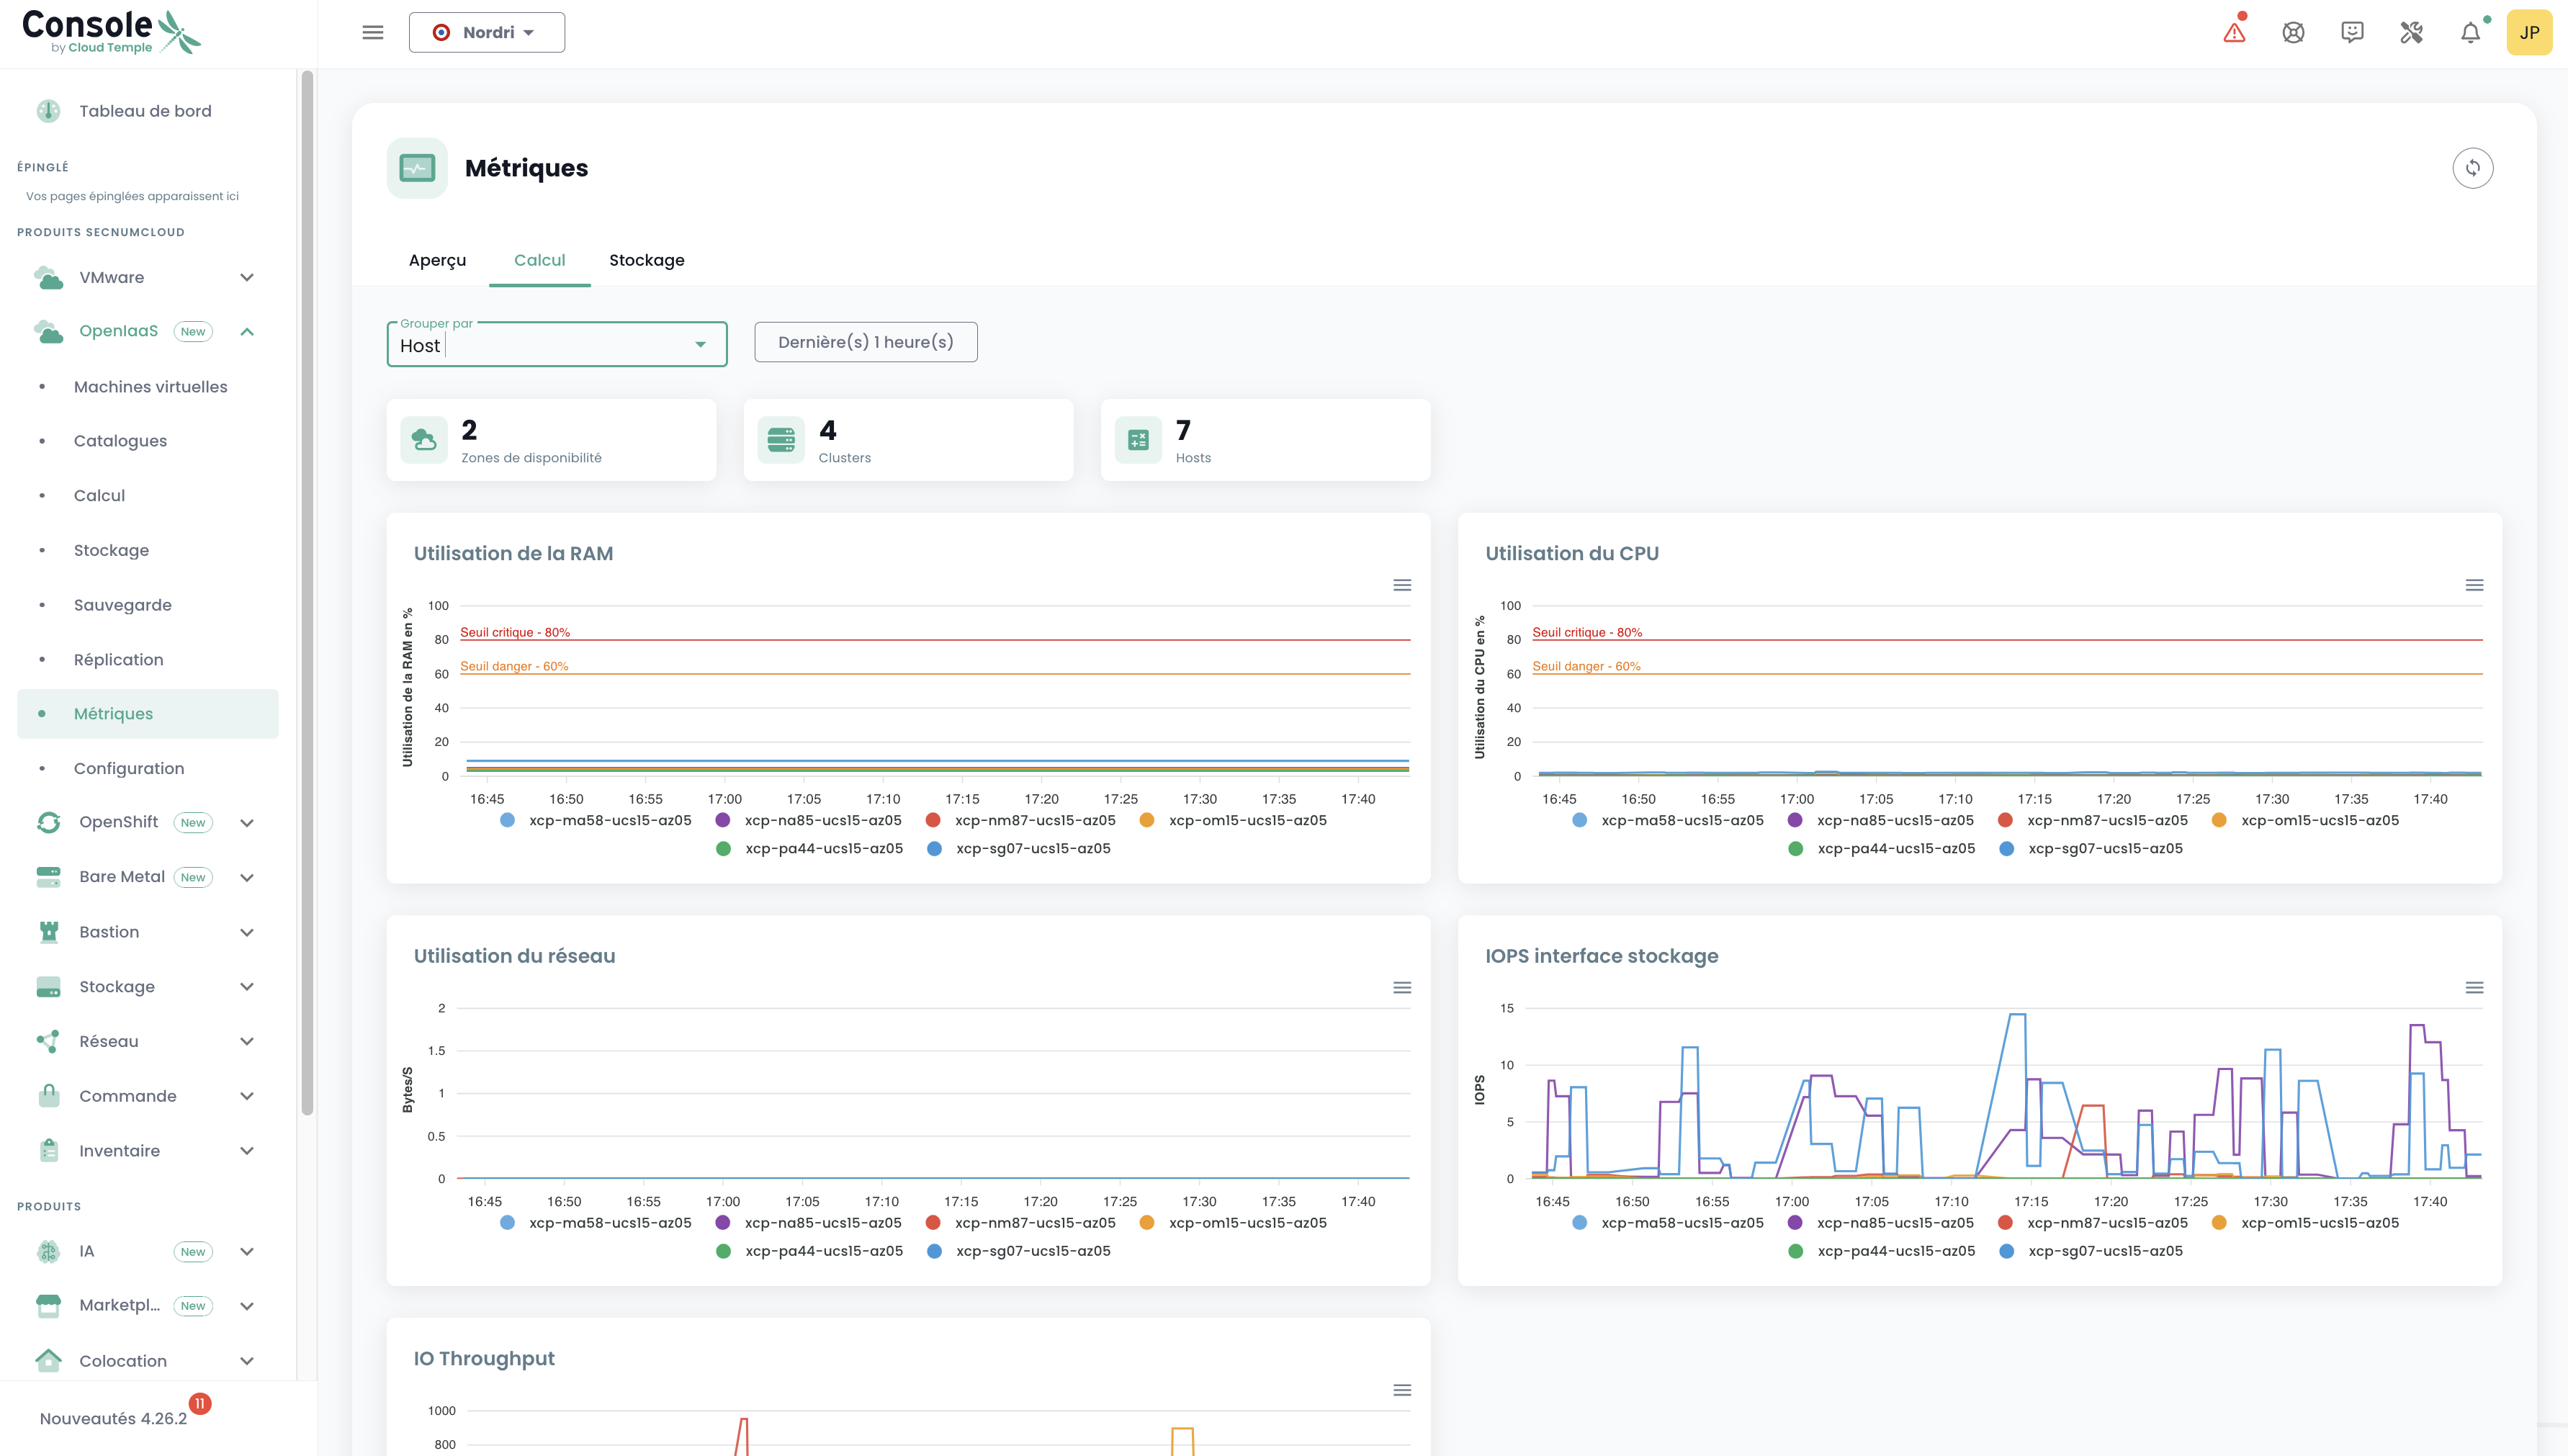2568x1456 pixels.
Task: Hide xcp-nm87-ucs15-az05 series in CPU legend
Action: pos(2106,820)
